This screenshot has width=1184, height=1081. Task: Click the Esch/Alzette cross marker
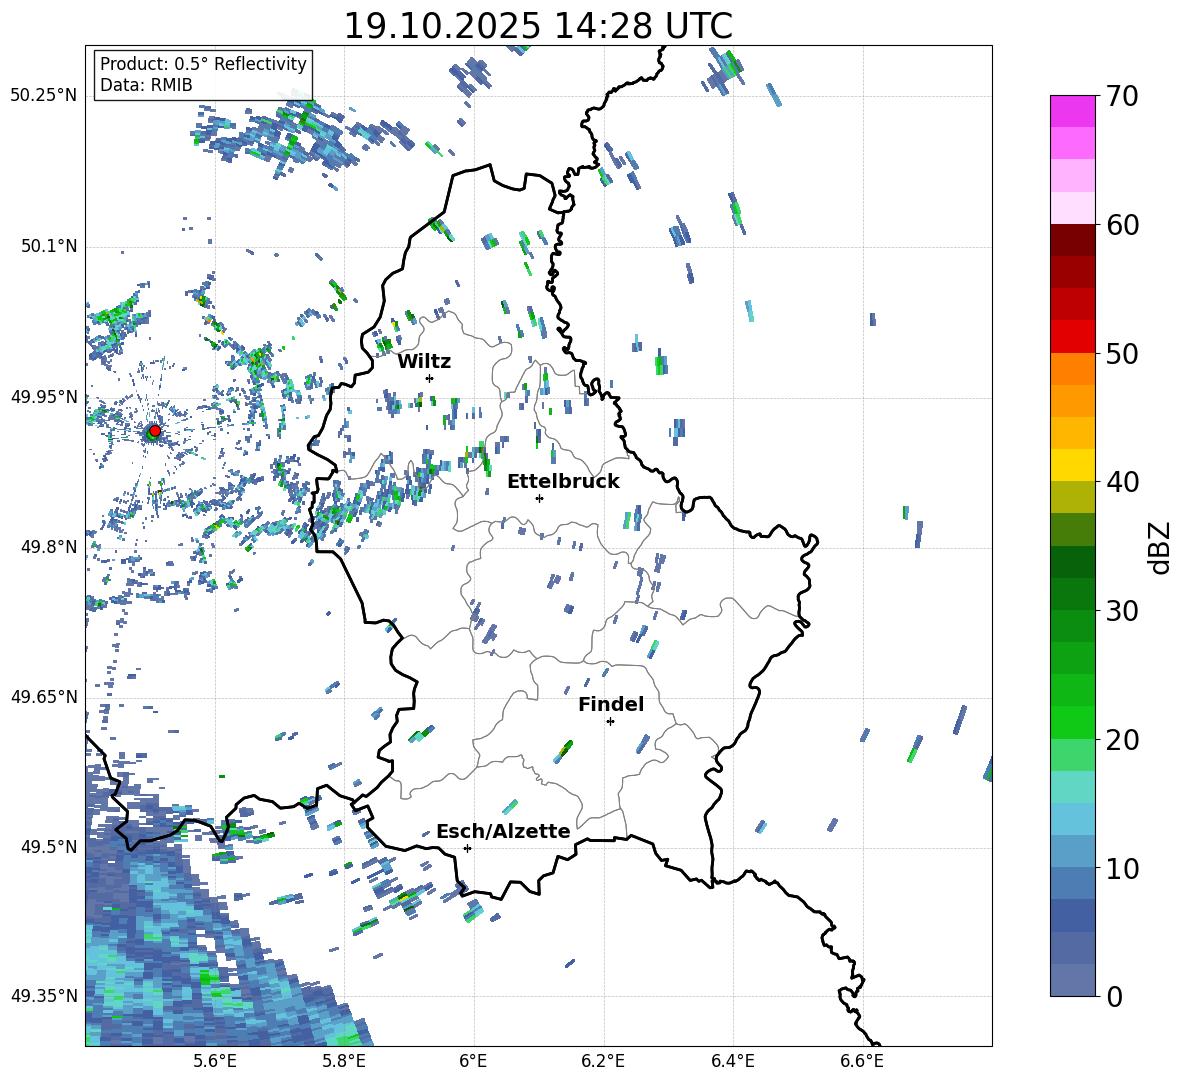tap(467, 848)
